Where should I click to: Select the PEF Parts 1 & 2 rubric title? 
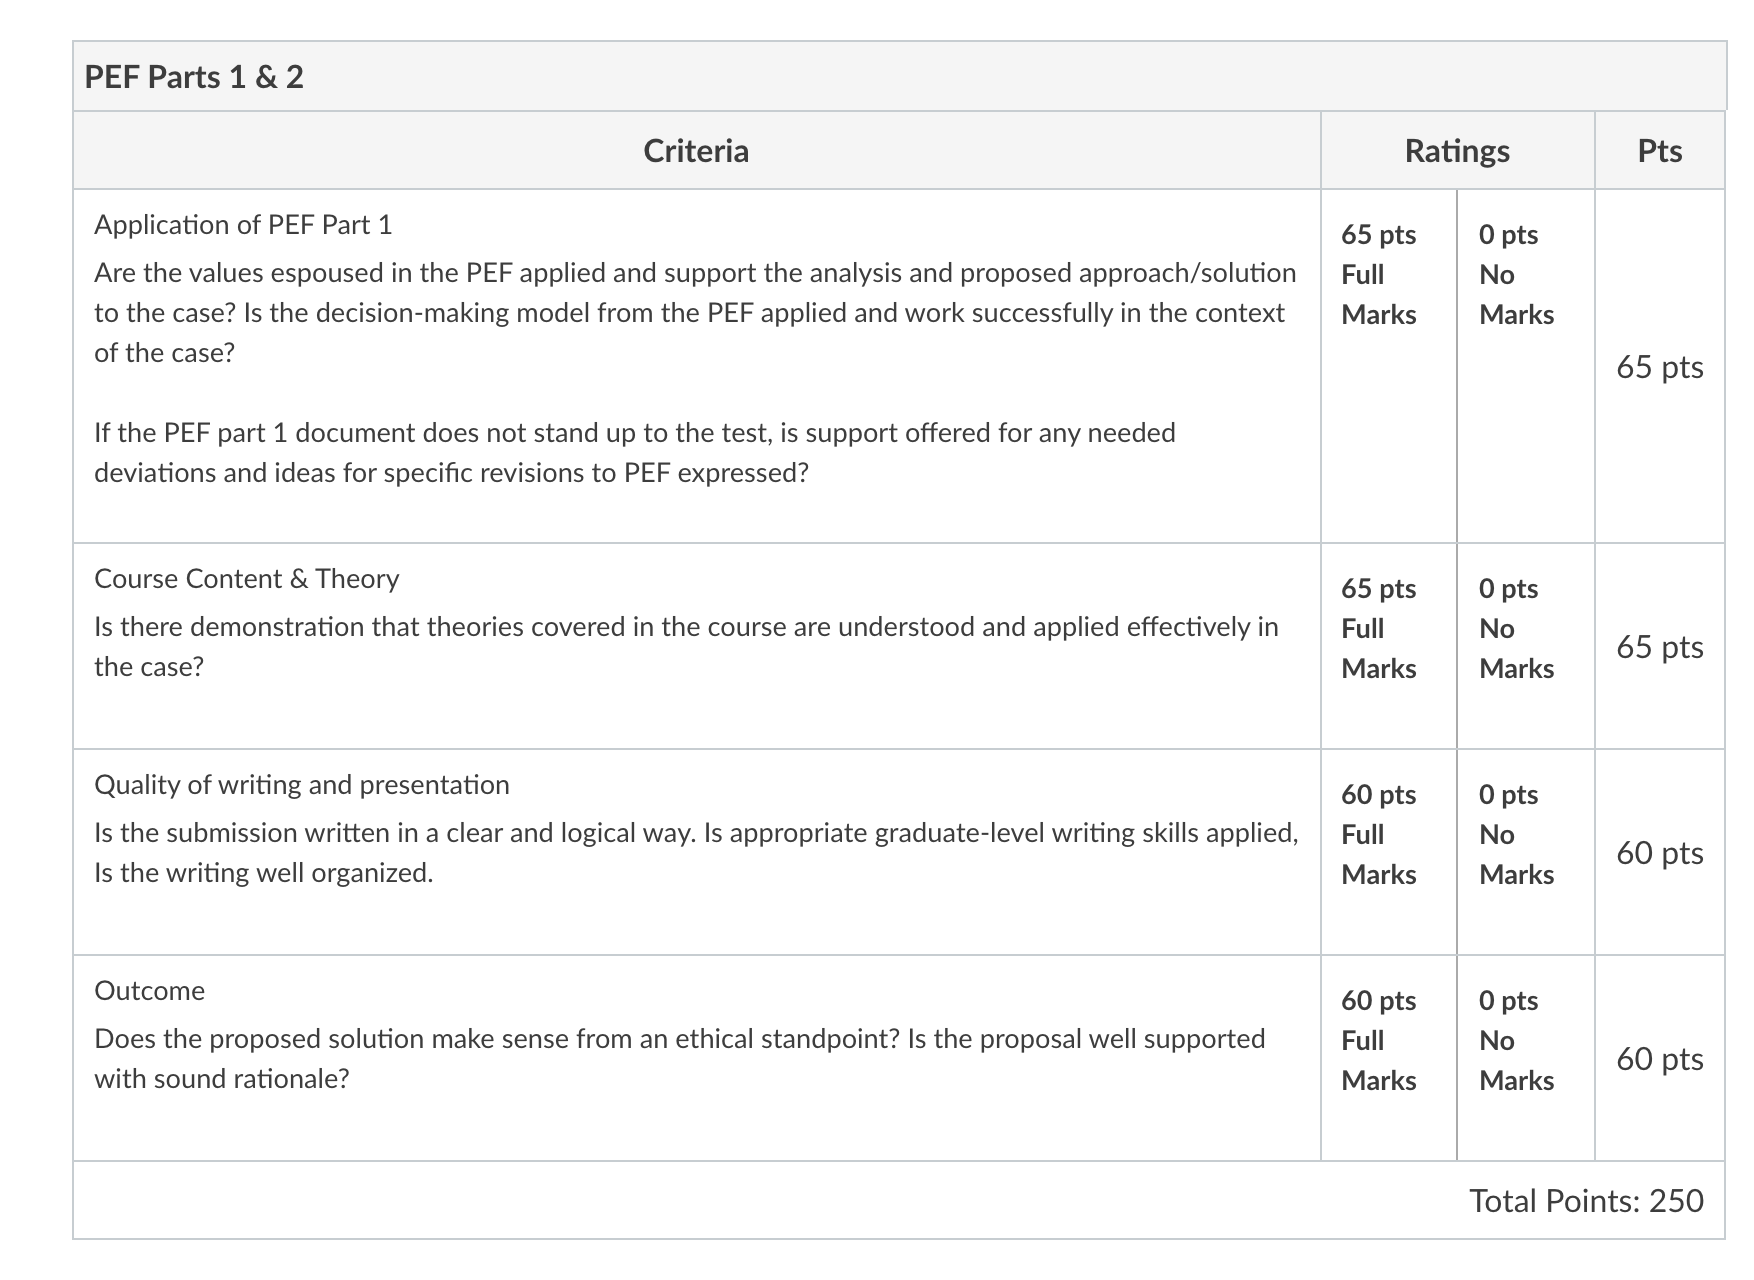194,77
